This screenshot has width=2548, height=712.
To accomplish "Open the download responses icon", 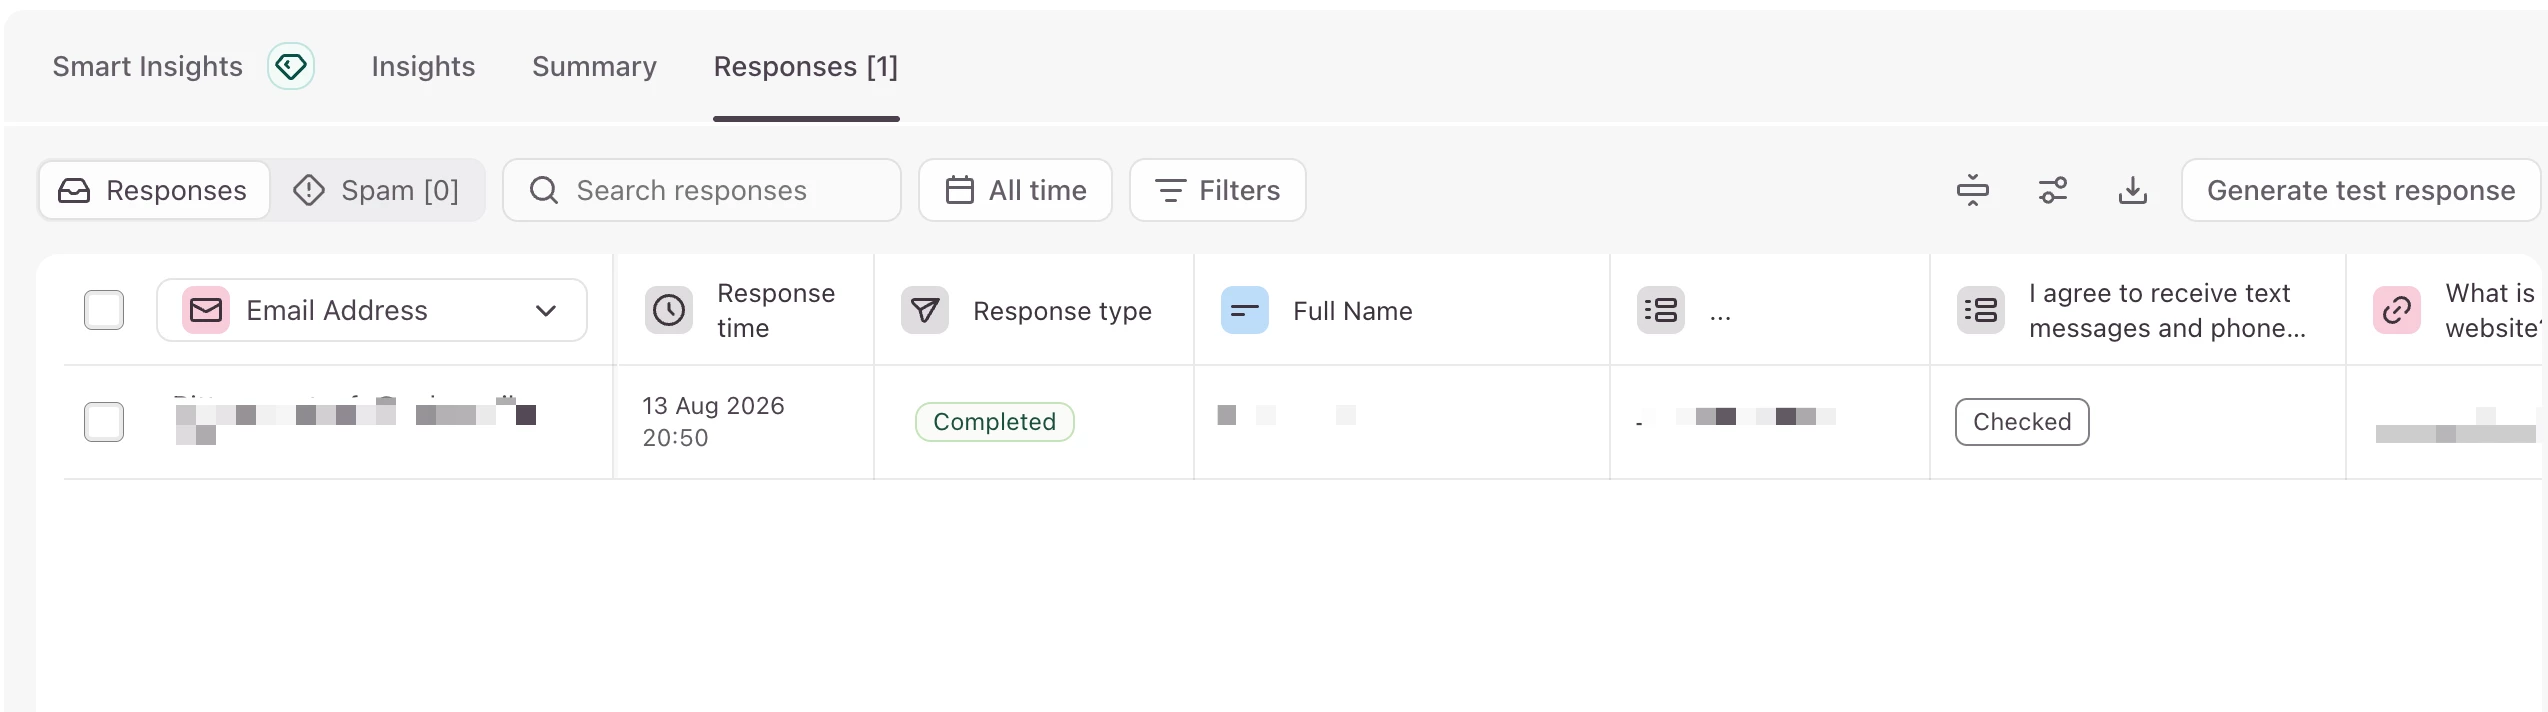I will (2133, 190).
